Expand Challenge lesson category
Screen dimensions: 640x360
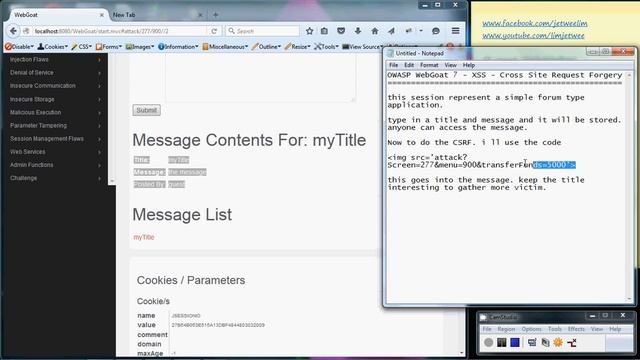(x=56, y=178)
